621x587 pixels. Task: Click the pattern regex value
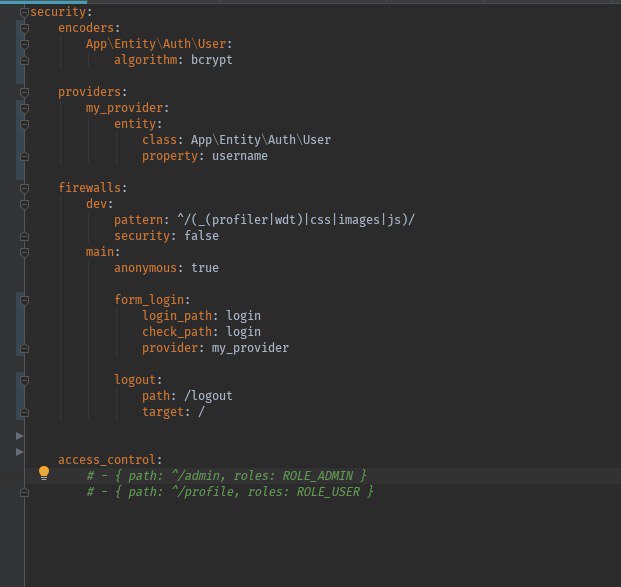click(x=296, y=220)
